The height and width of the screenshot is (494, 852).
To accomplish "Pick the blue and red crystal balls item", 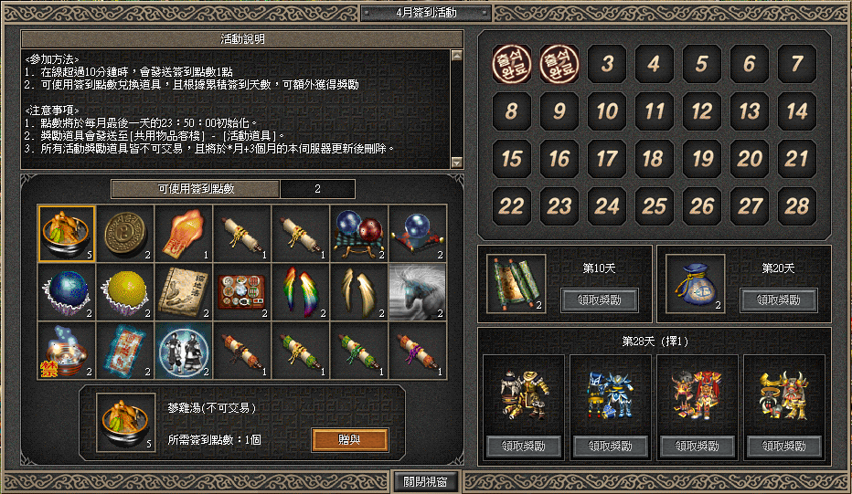I will point(359,234).
